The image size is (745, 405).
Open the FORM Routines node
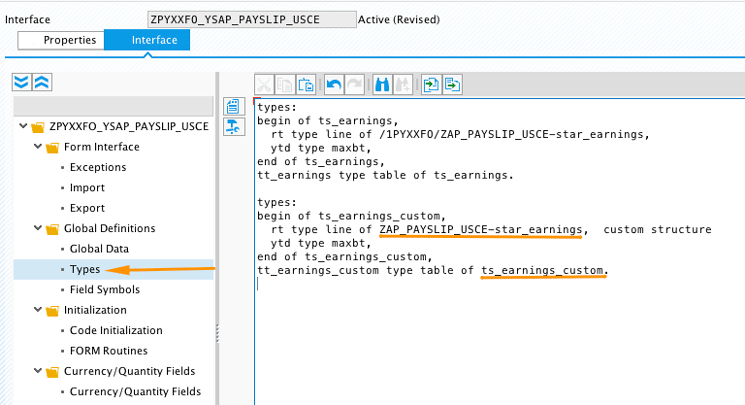[109, 351]
